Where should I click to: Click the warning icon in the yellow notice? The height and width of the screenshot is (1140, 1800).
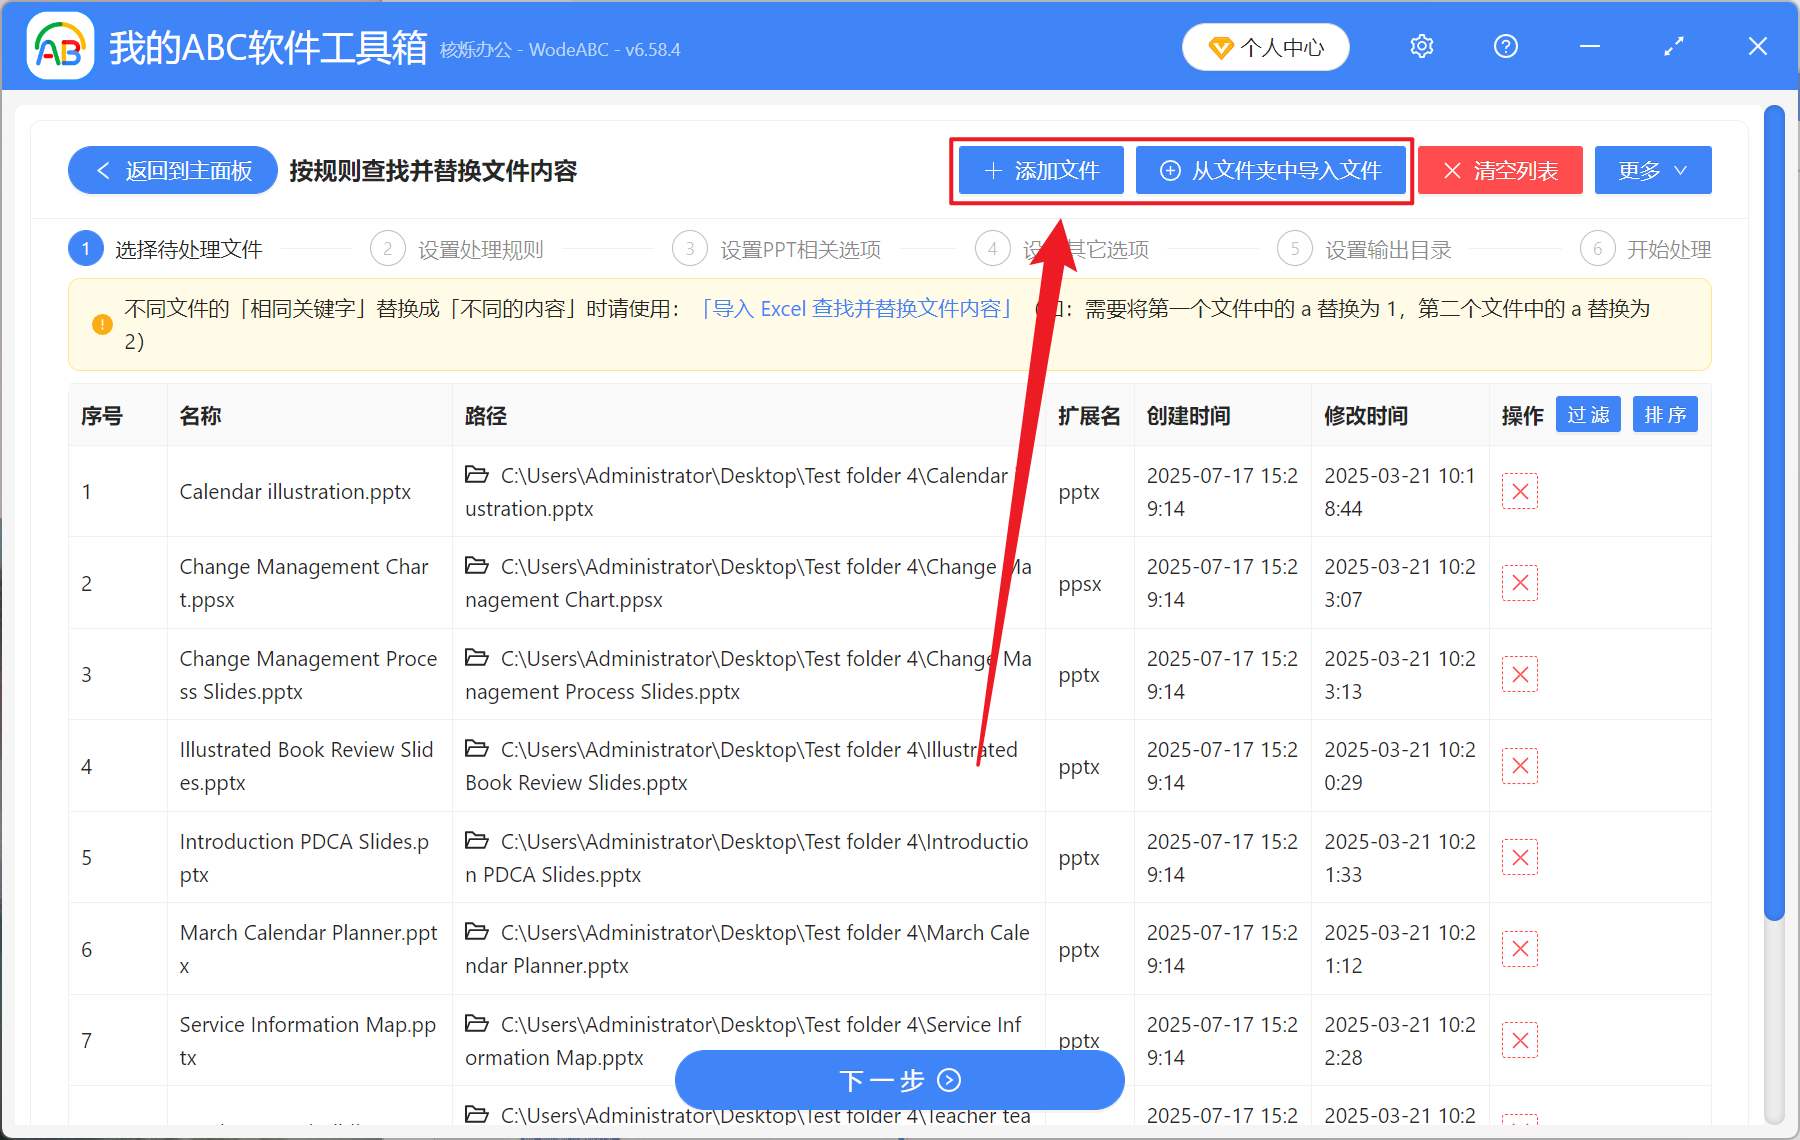pyautogui.click(x=101, y=324)
